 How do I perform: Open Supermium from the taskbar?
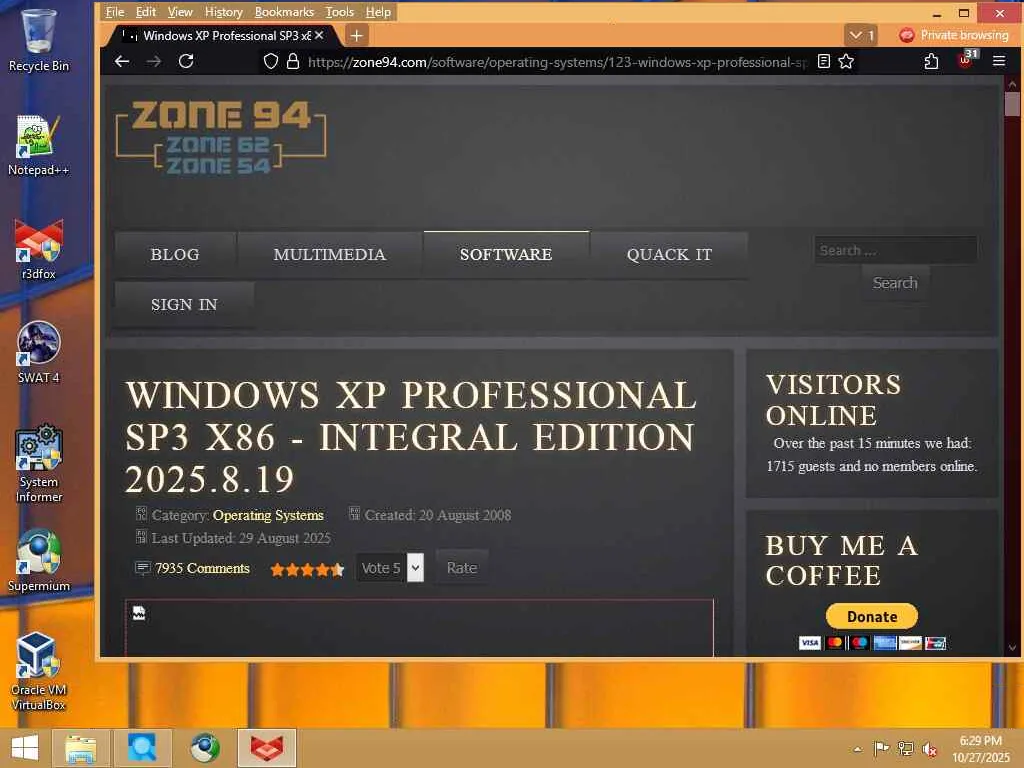(204, 748)
